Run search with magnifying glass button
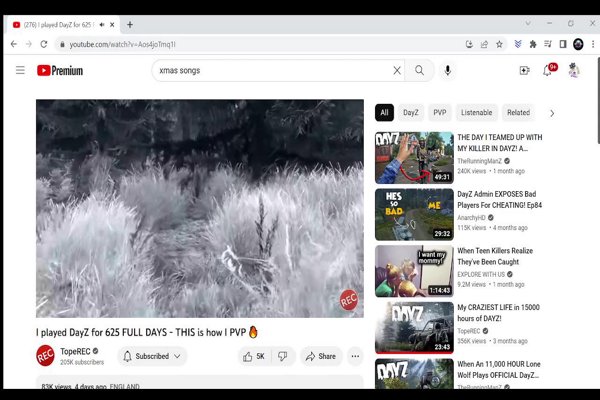This screenshot has width=600, height=400. (x=419, y=70)
